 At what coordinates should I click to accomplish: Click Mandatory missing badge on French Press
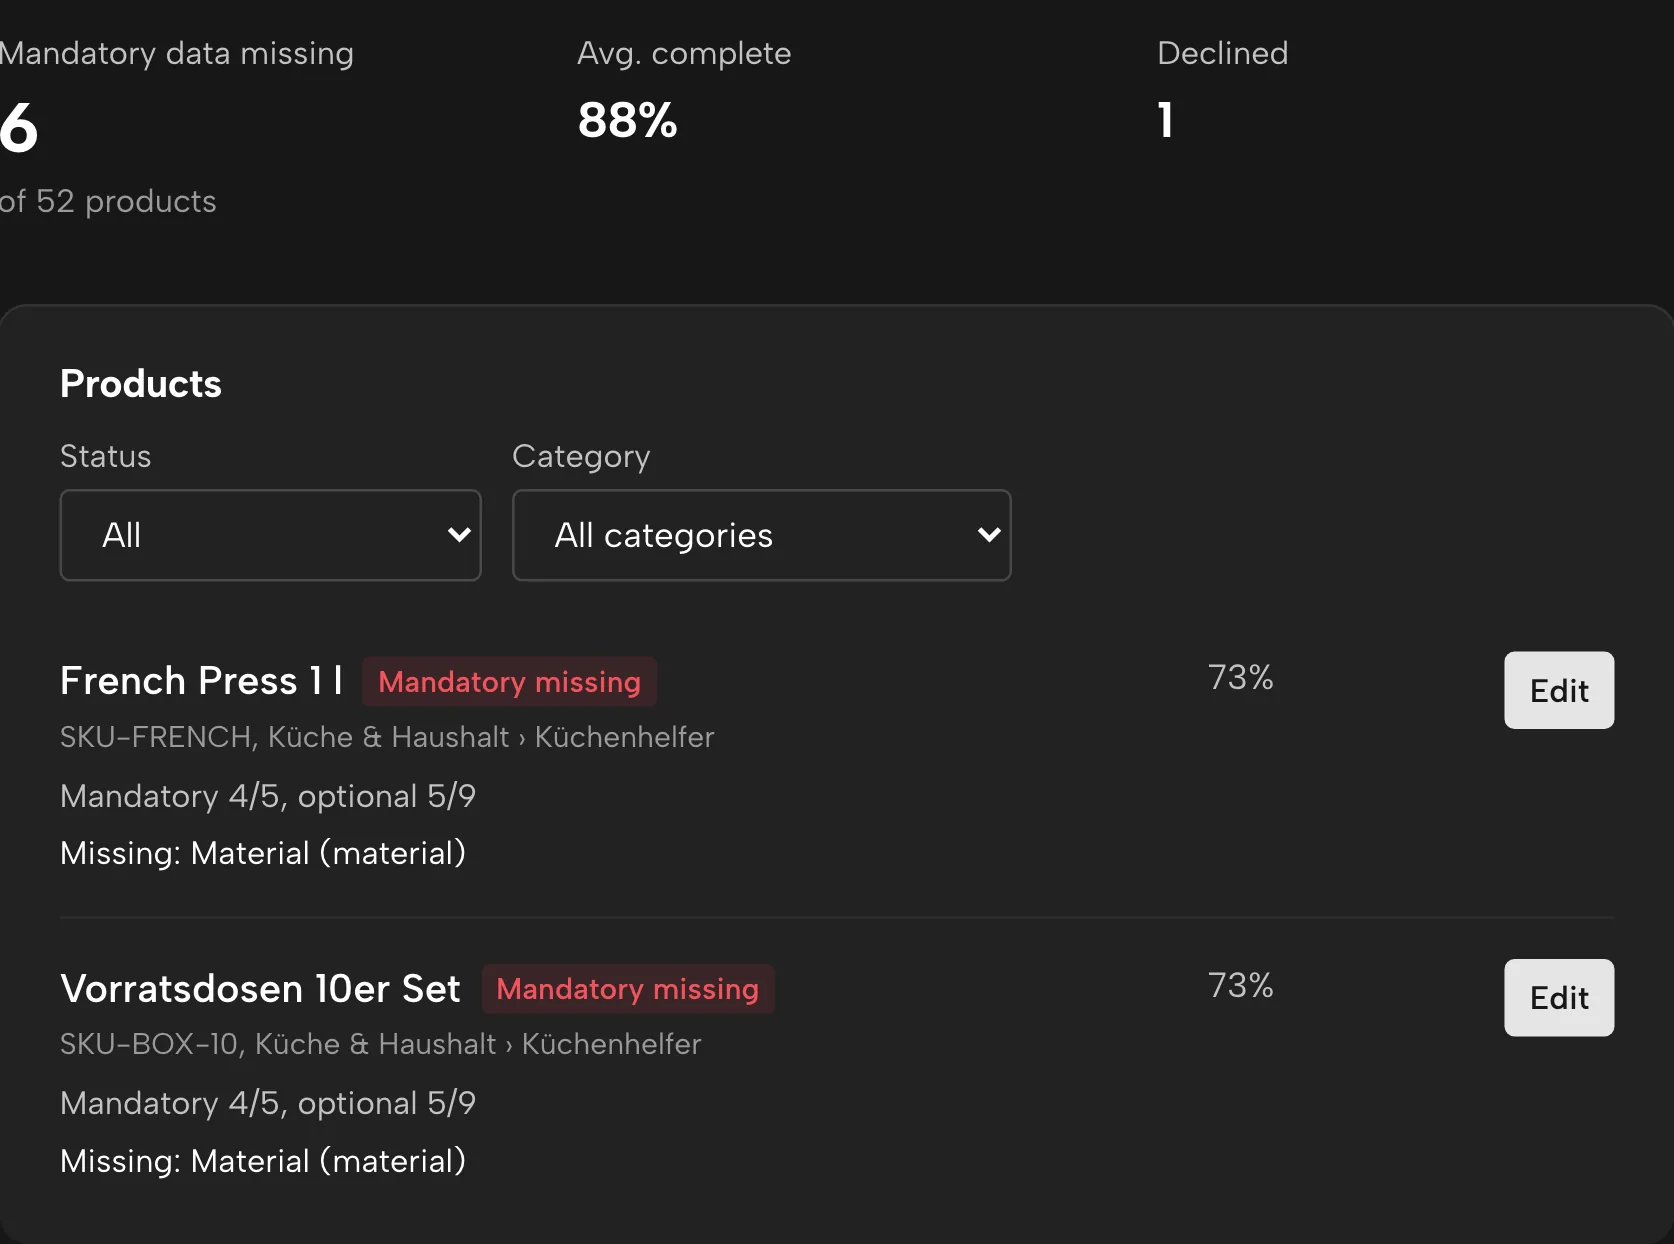[509, 682]
